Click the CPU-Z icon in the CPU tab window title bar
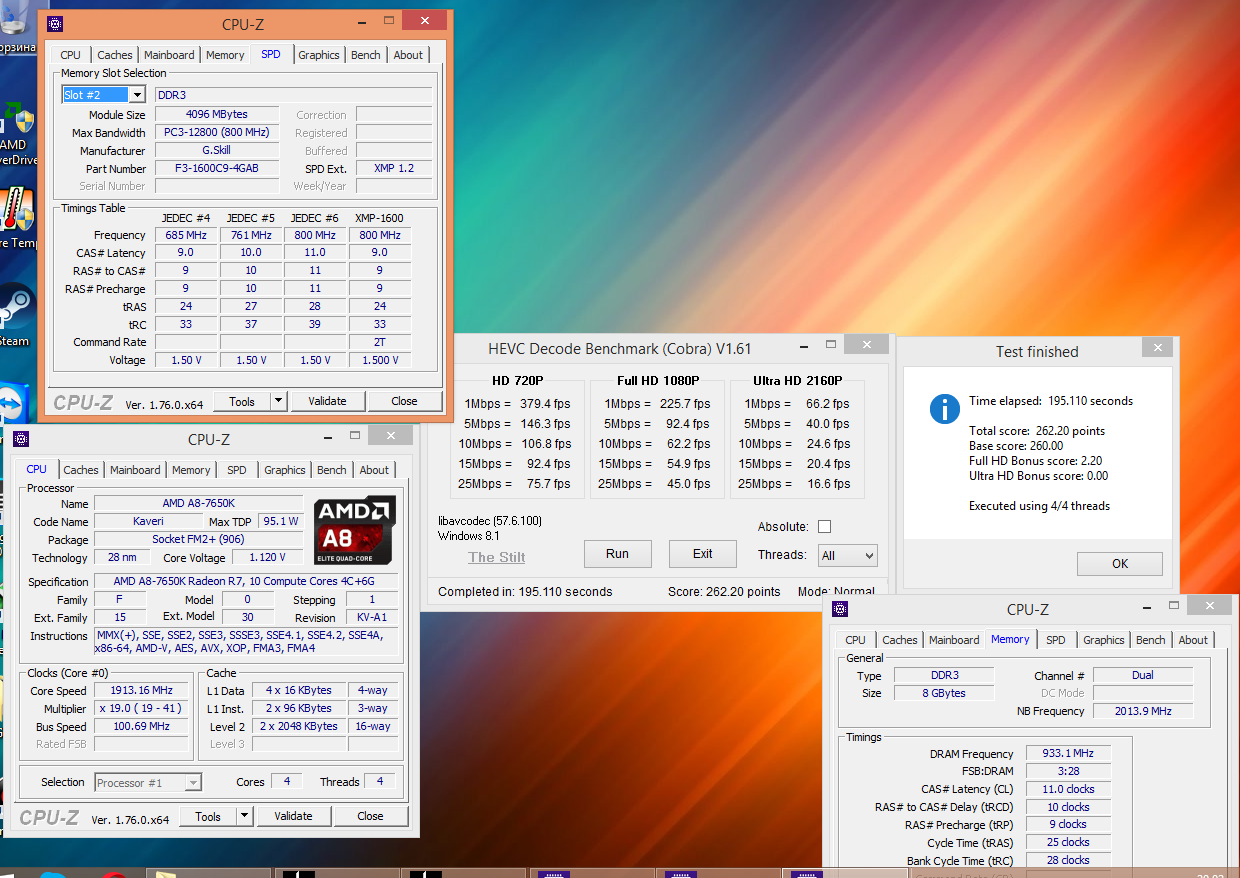The height and width of the screenshot is (878, 1240). click(x=21, y=438)
